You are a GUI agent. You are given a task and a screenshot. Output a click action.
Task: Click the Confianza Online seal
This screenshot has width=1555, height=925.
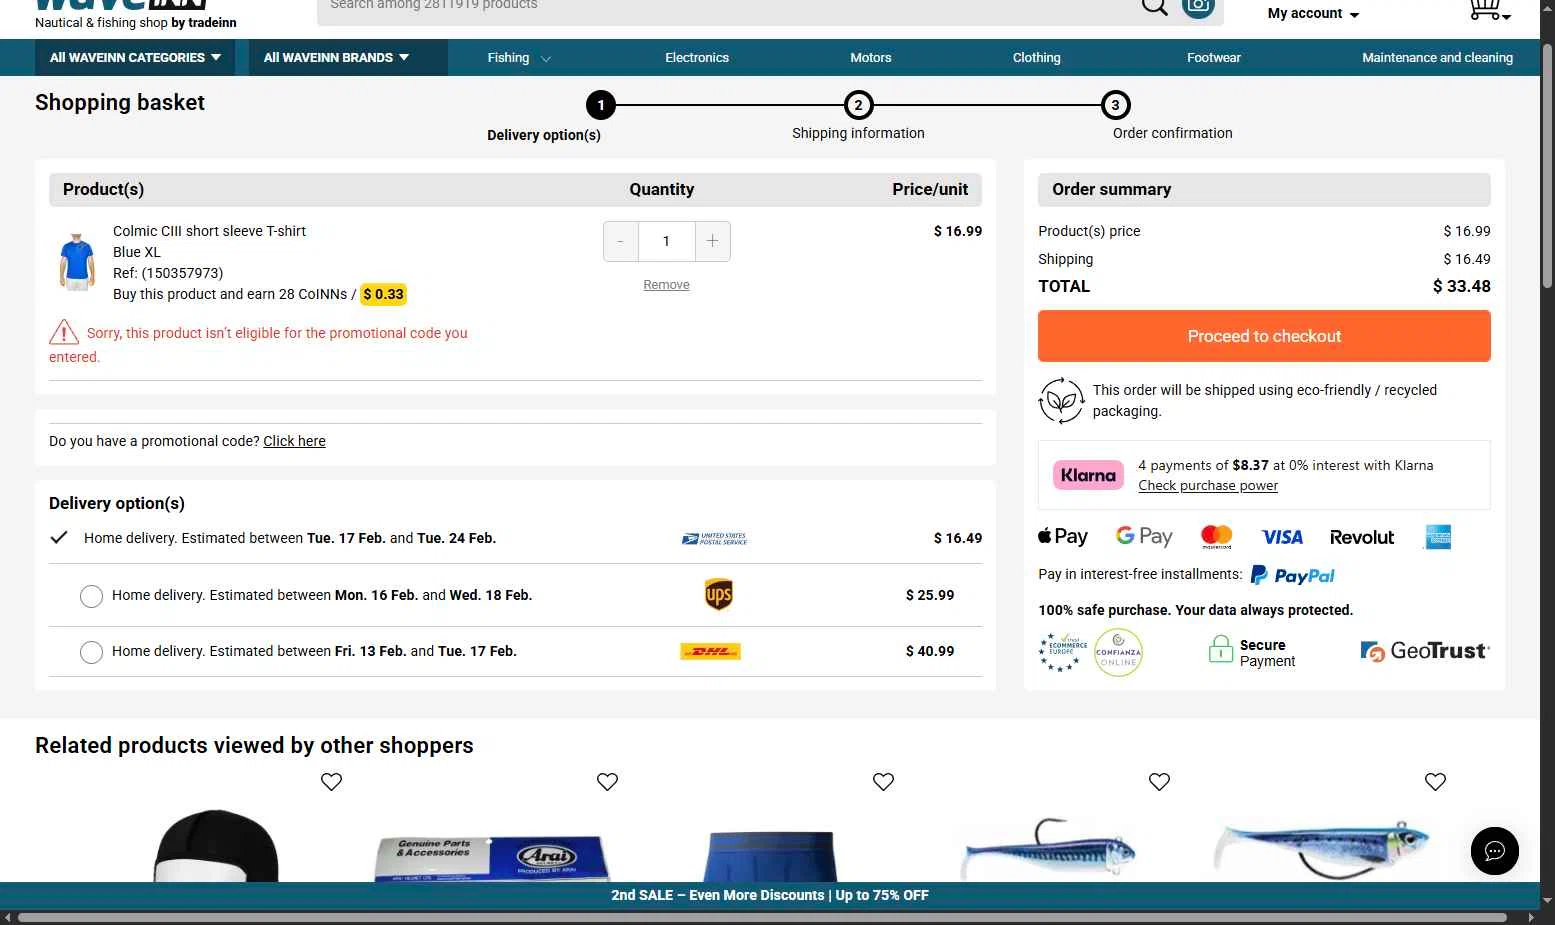1118,652
